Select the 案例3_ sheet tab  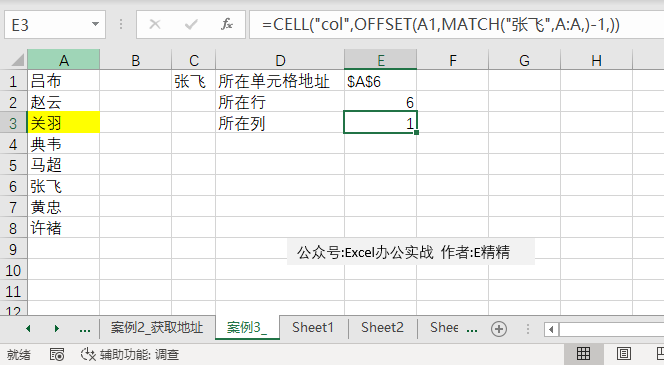coord(246,328)
